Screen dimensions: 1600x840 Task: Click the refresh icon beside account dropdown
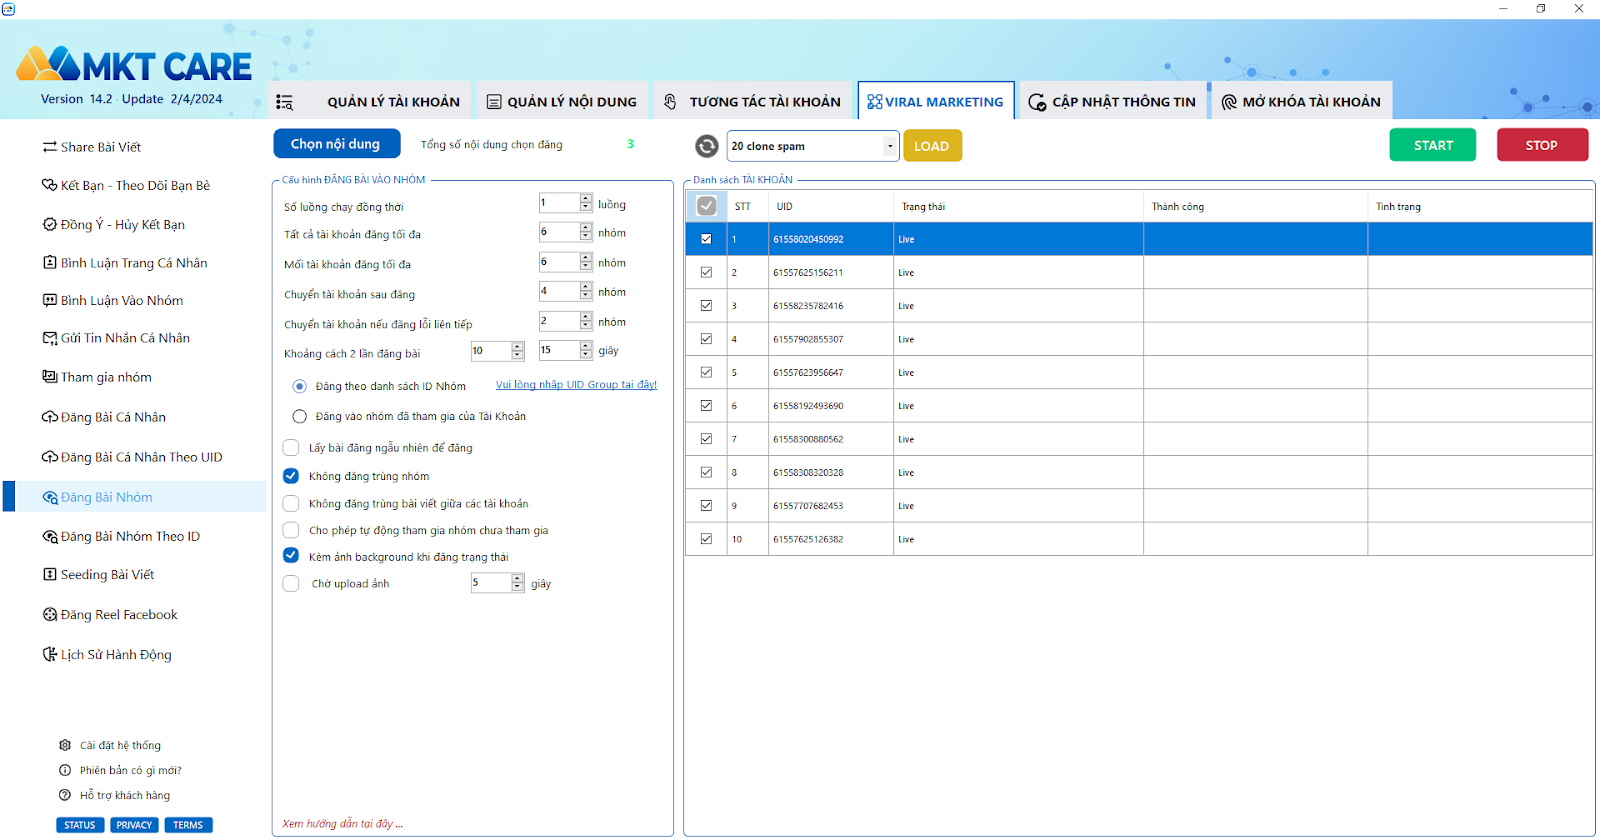(x=706, y=146)
